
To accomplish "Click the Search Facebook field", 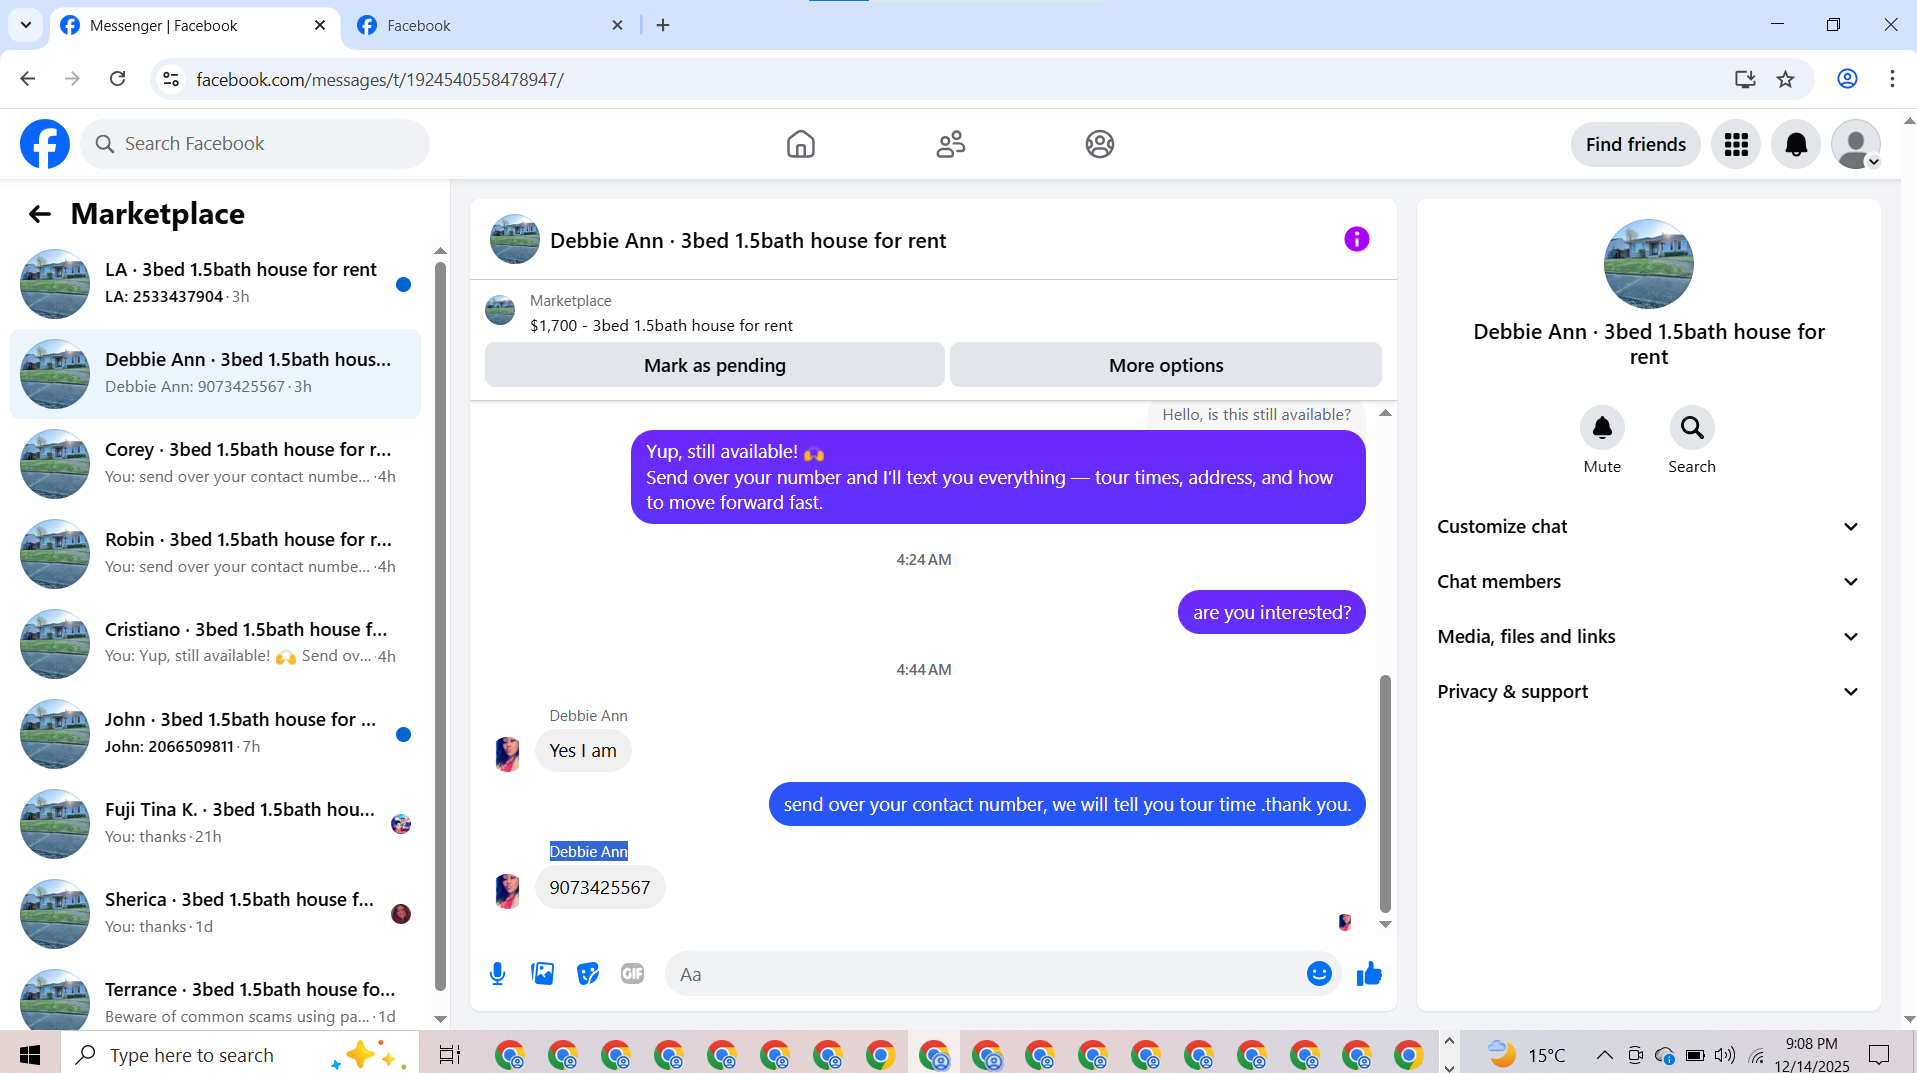I will click(255, 144).
